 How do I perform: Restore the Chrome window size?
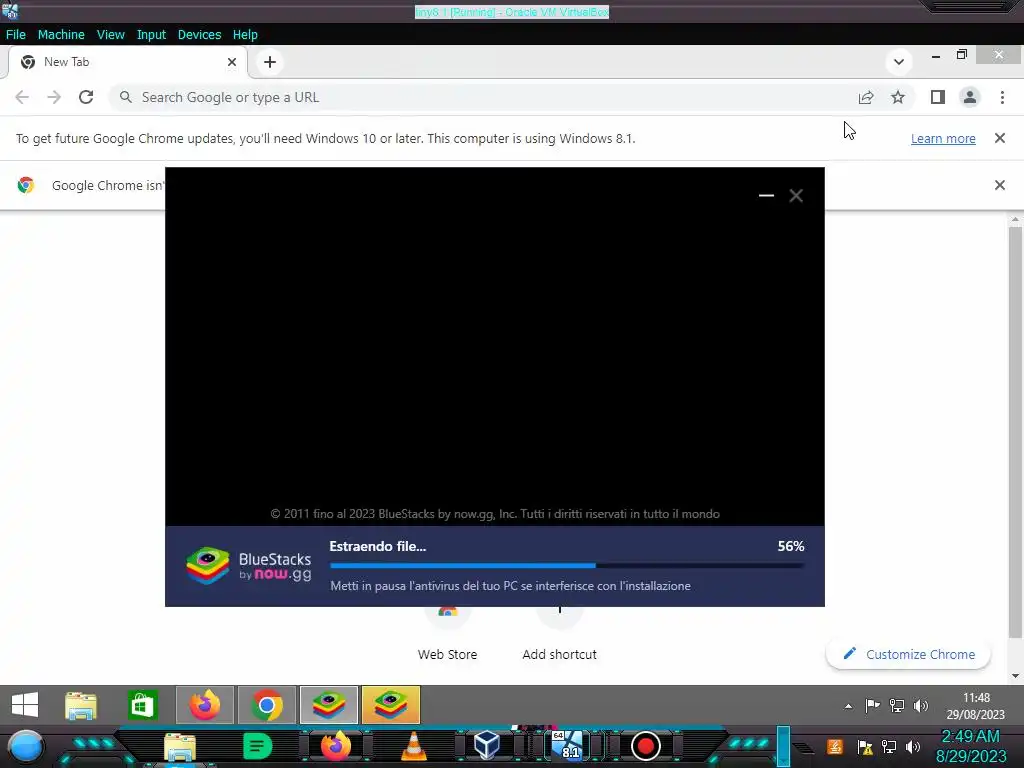tap(961, 56)
